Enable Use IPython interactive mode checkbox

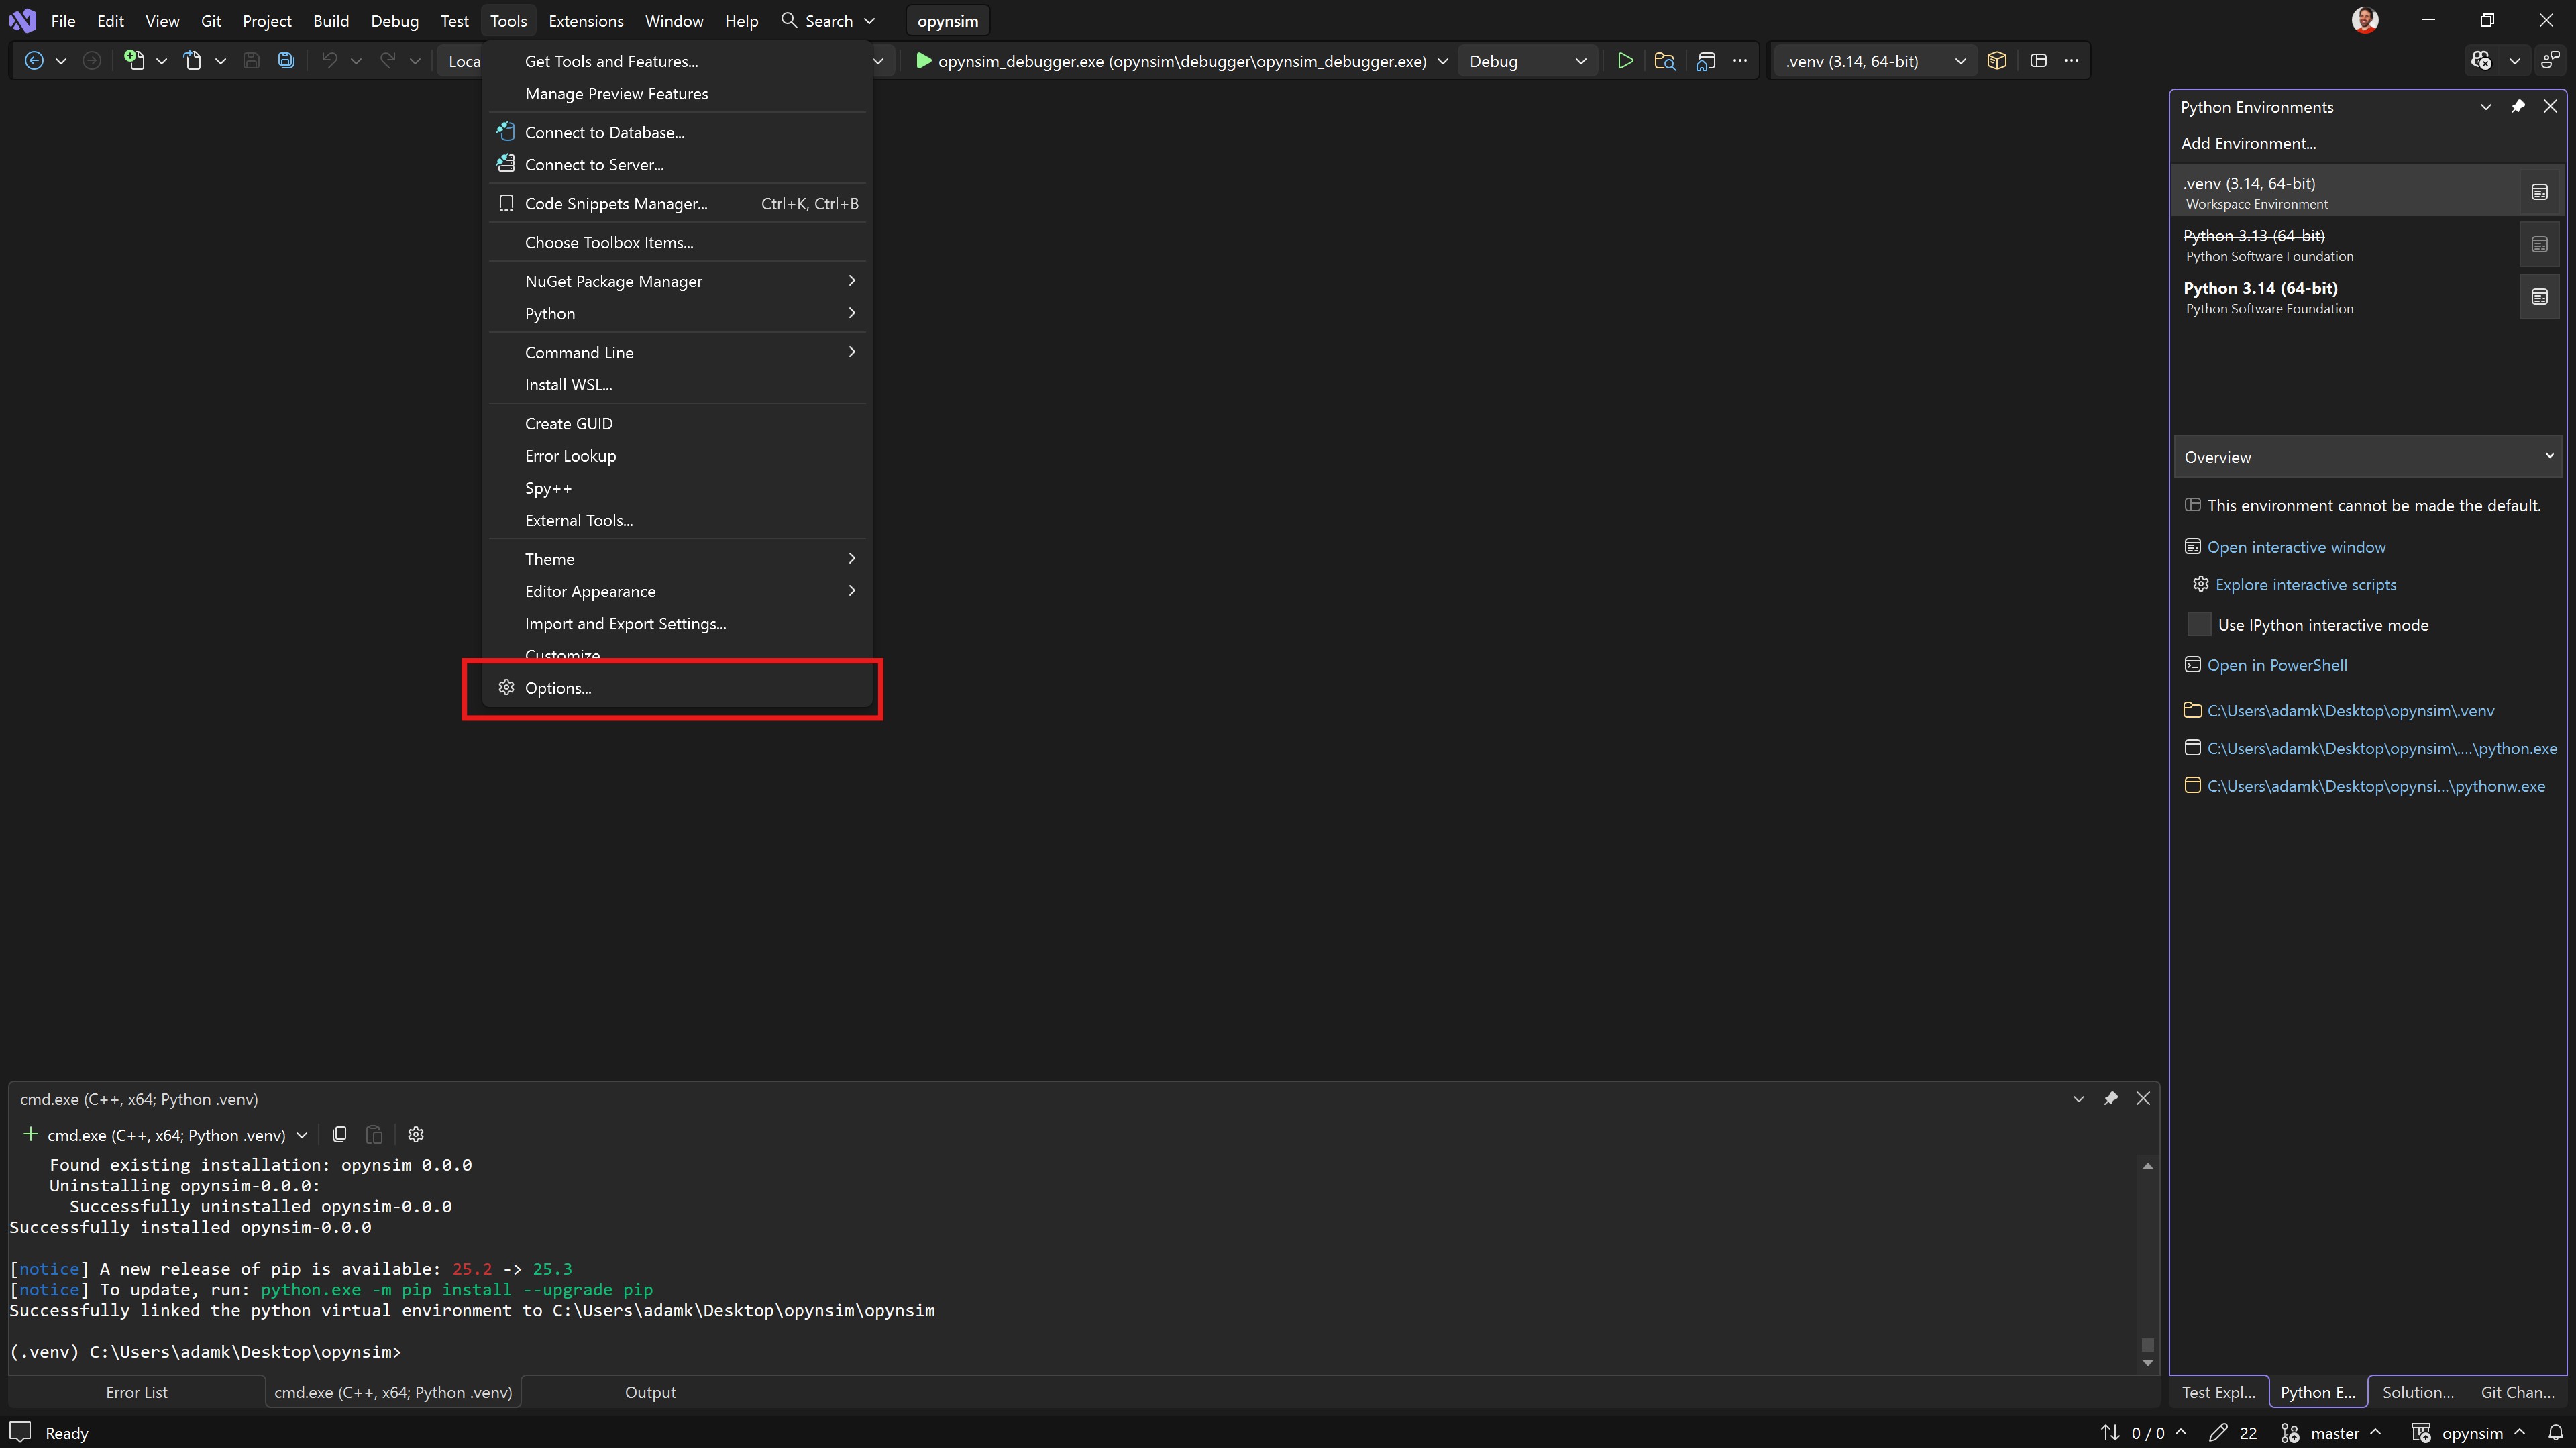(x=2199, y=625)
